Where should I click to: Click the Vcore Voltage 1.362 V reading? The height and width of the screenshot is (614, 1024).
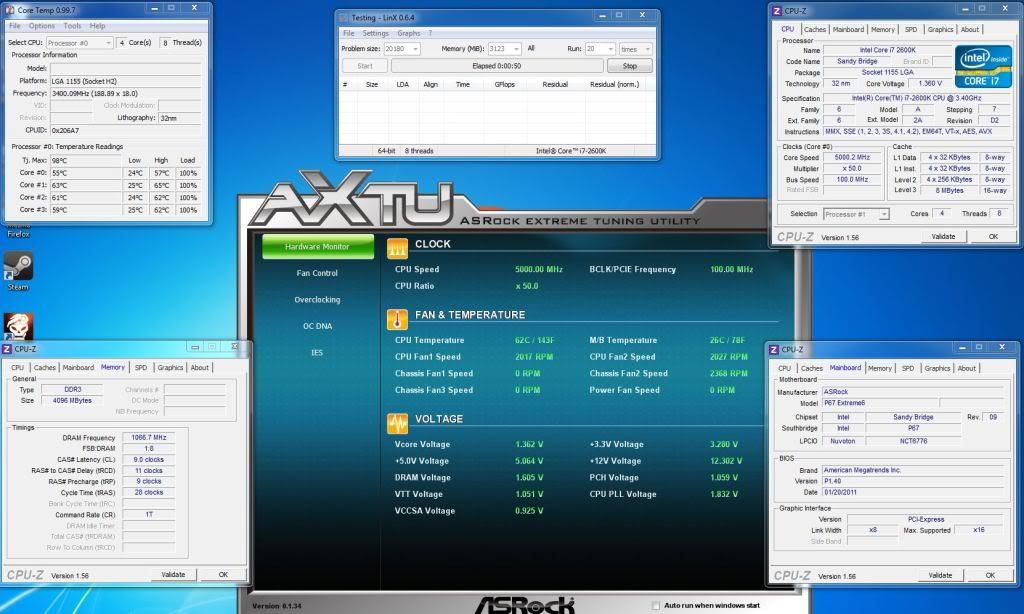(529, 444)
